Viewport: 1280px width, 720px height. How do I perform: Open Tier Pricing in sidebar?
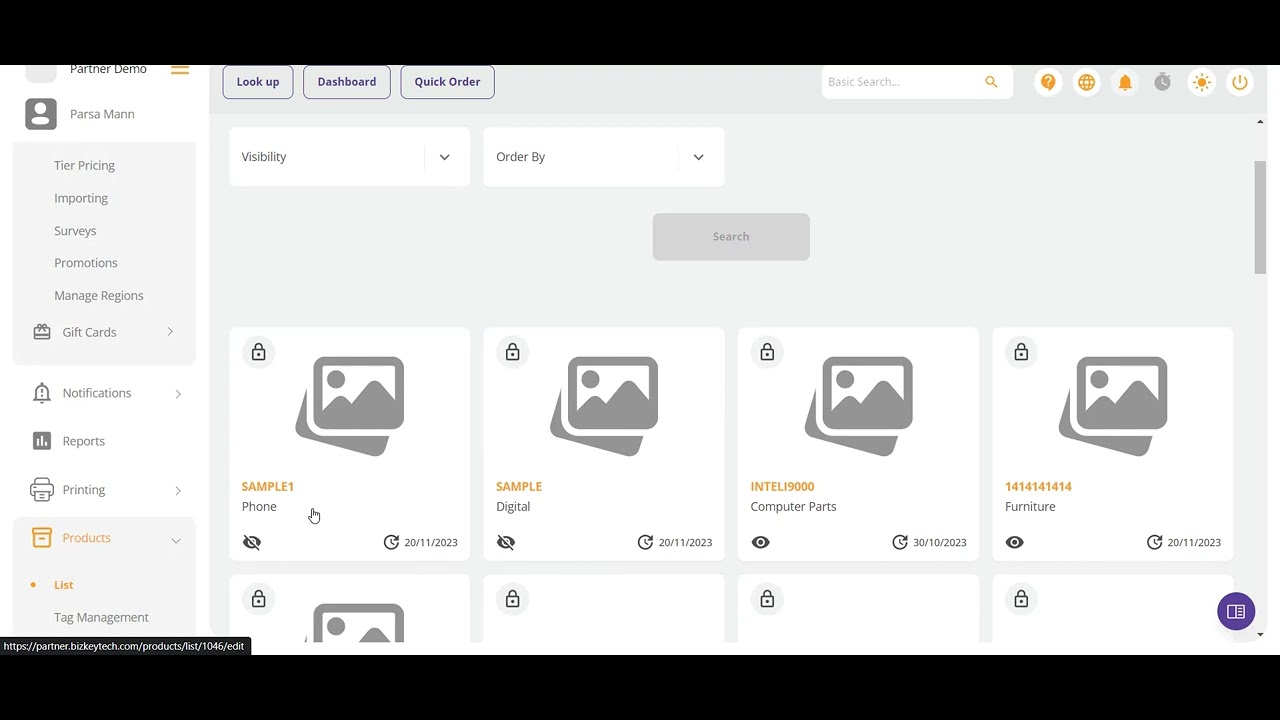coord(84,166)
